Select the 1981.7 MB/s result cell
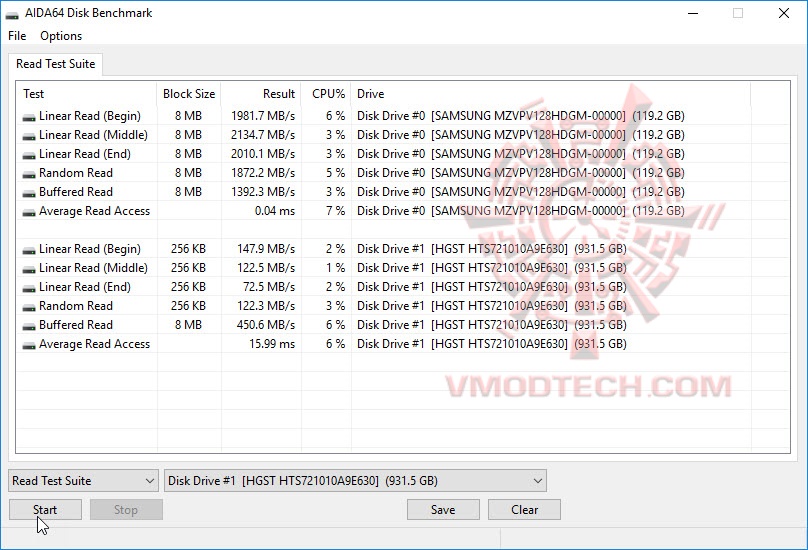The width and height of the screenshot is (808, 550). (x=263, y=115)
